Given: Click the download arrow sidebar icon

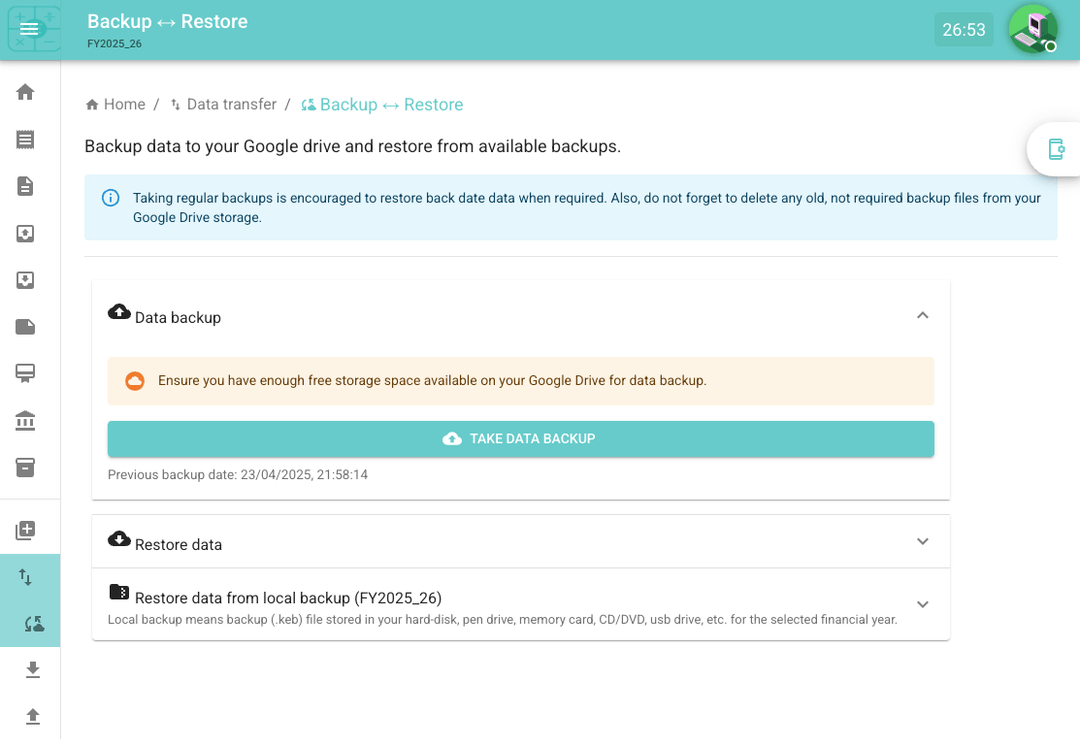Looking at the screenshot, I should (x=32, y=670).
